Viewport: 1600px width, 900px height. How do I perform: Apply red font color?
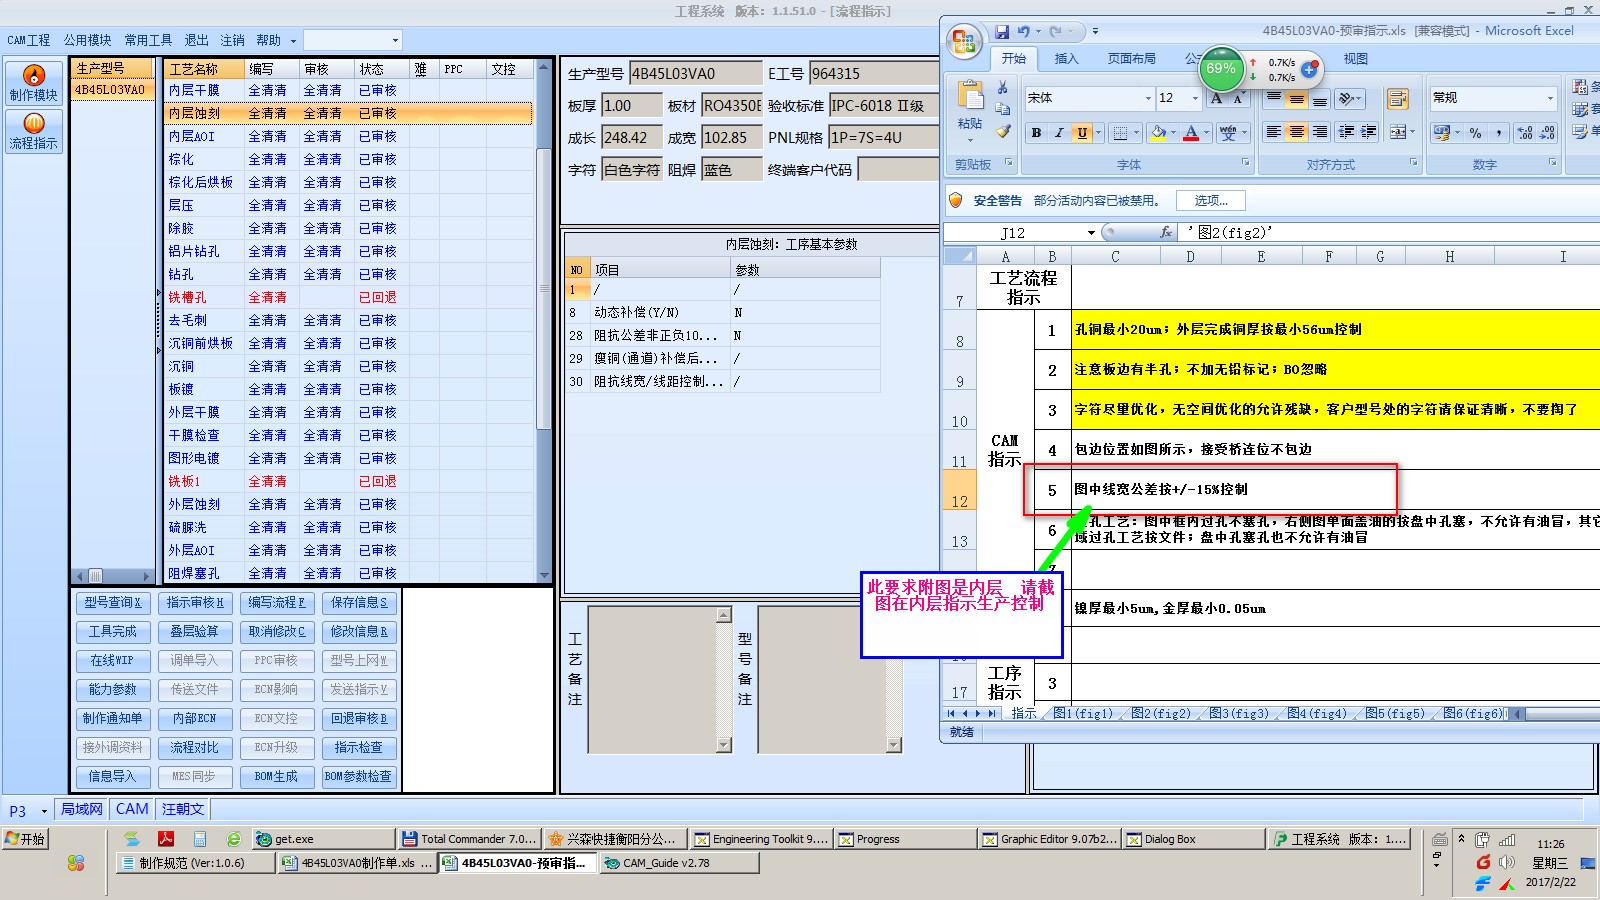coord(1191,133)
